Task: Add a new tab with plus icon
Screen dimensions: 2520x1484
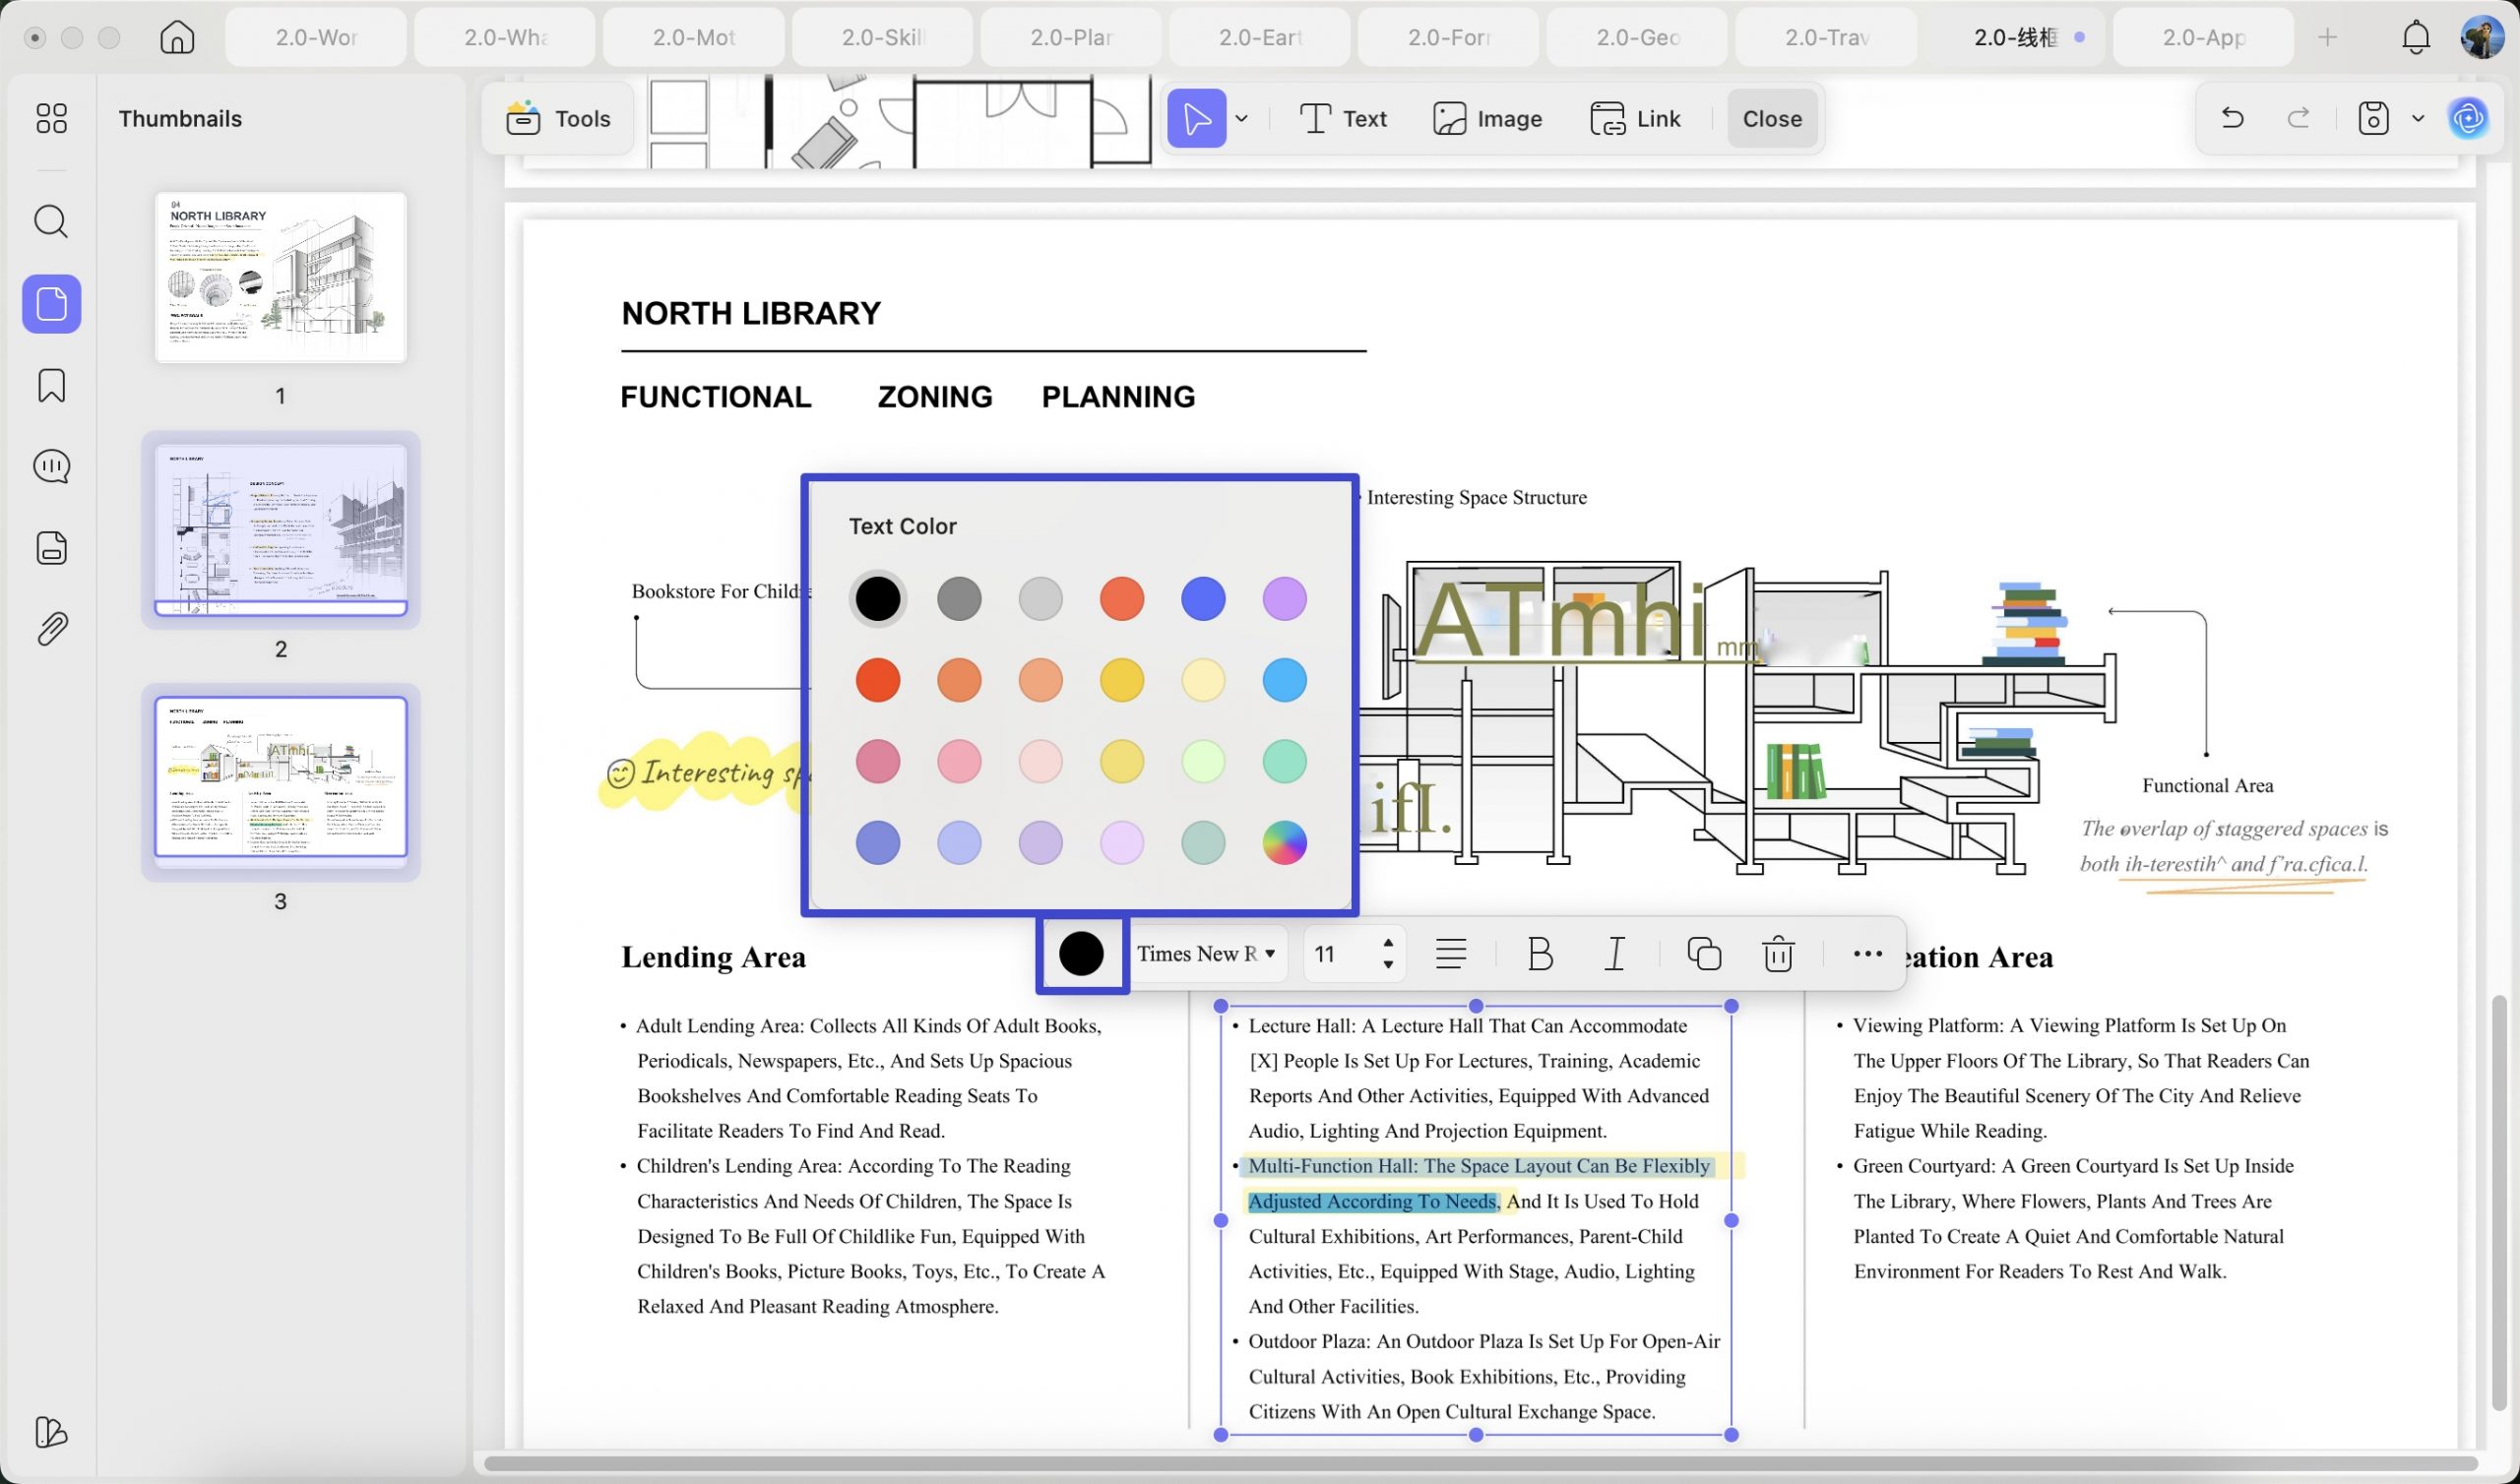Action: [x=2327, y=37]
